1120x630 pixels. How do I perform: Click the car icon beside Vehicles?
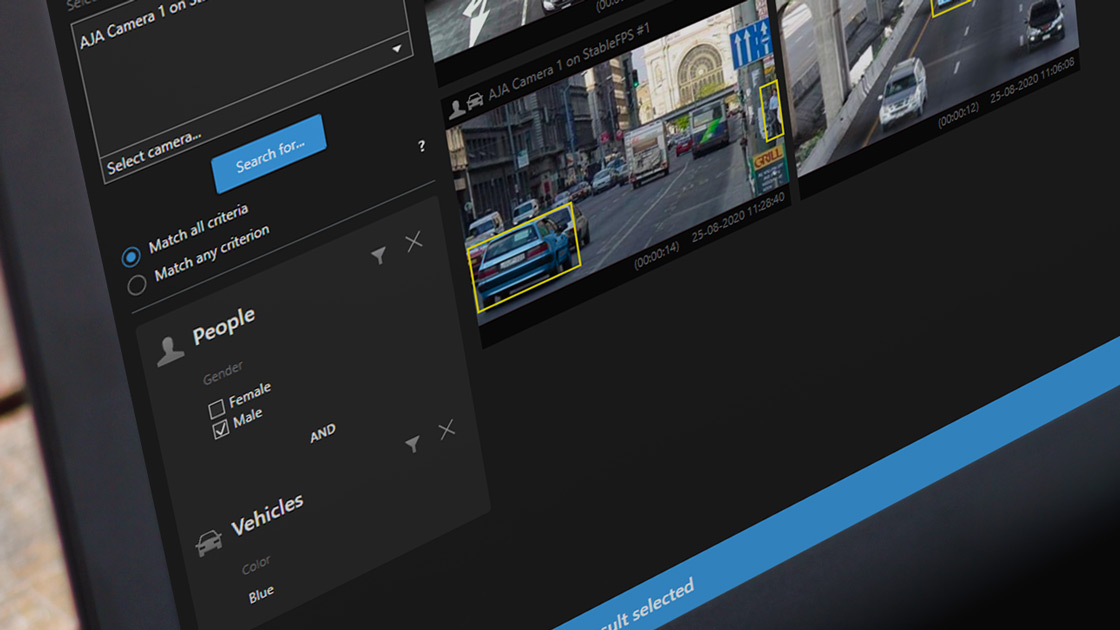(209, 542)
